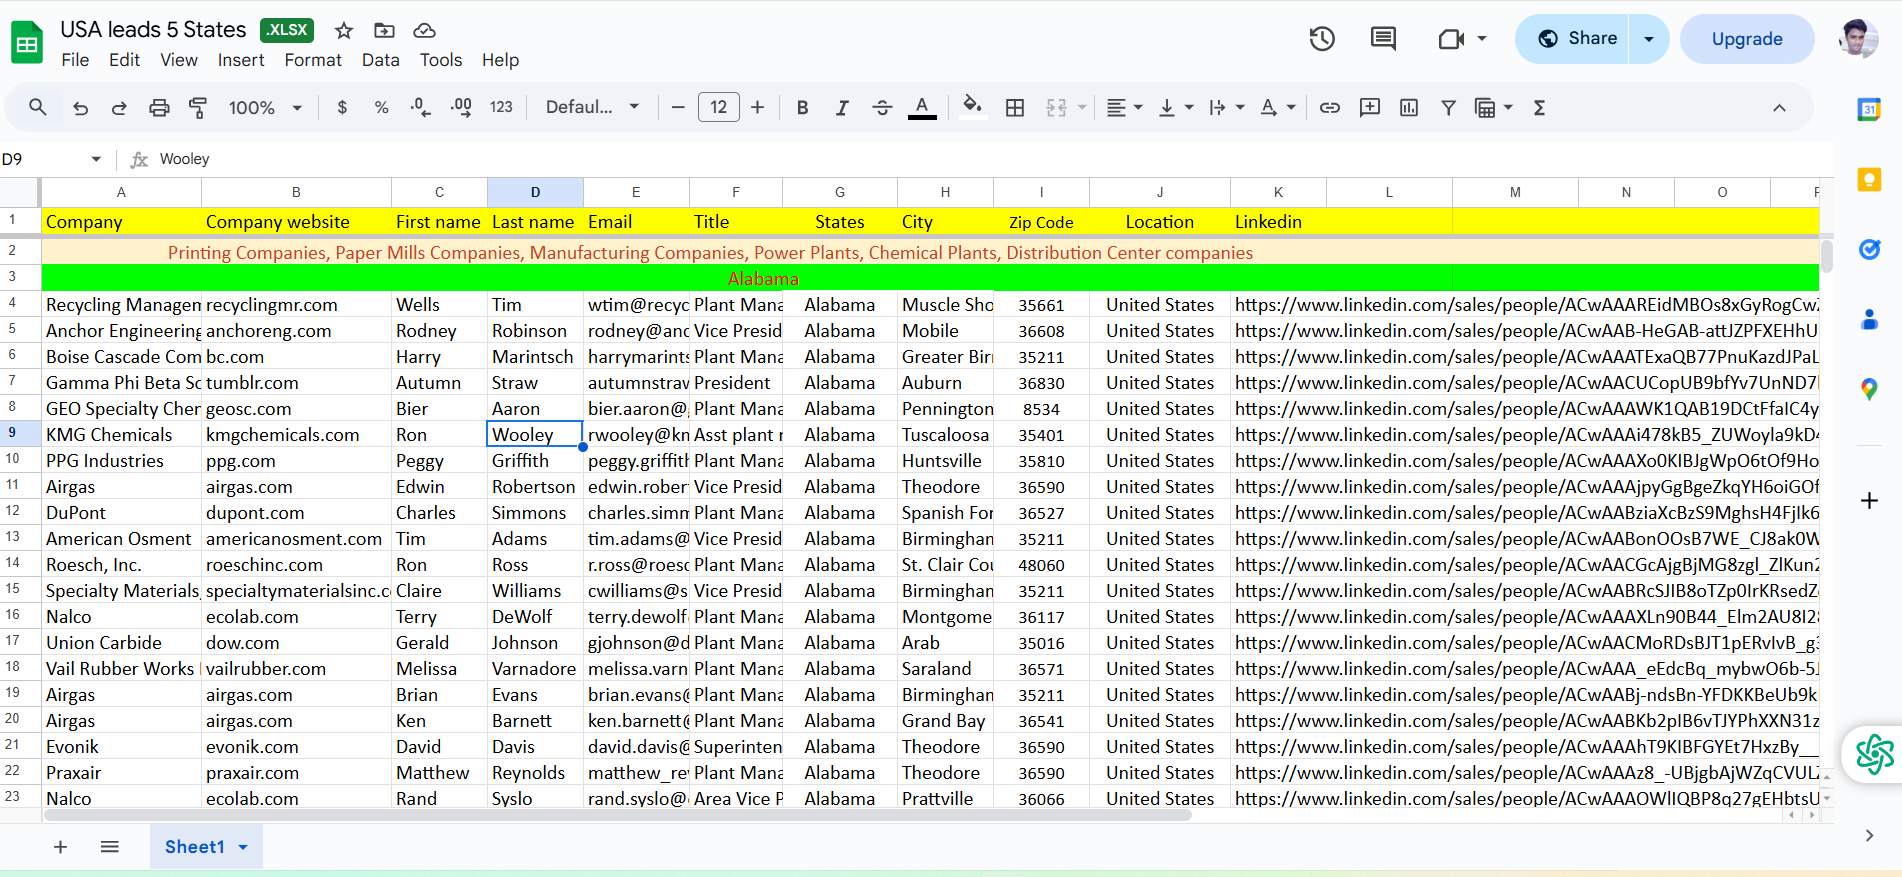This screenshot has width=1902, height=877.
Task: Toggle bold formatting
Action: [x=802, y=107]
